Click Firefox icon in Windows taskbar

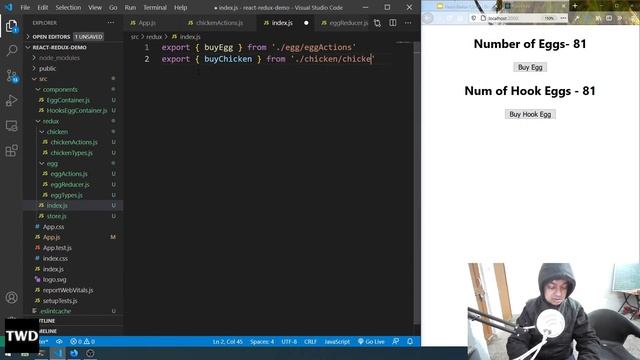[74, 353]
